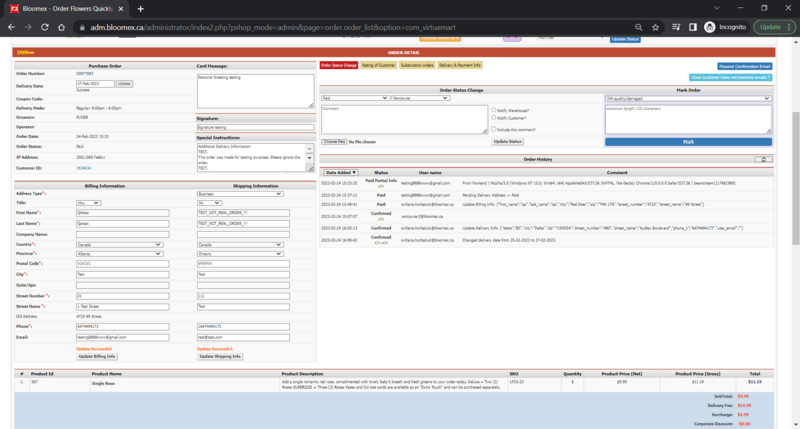Open the order status dropdown showing Paid
This screenshot has width=800, height=429.
[355, 98]
